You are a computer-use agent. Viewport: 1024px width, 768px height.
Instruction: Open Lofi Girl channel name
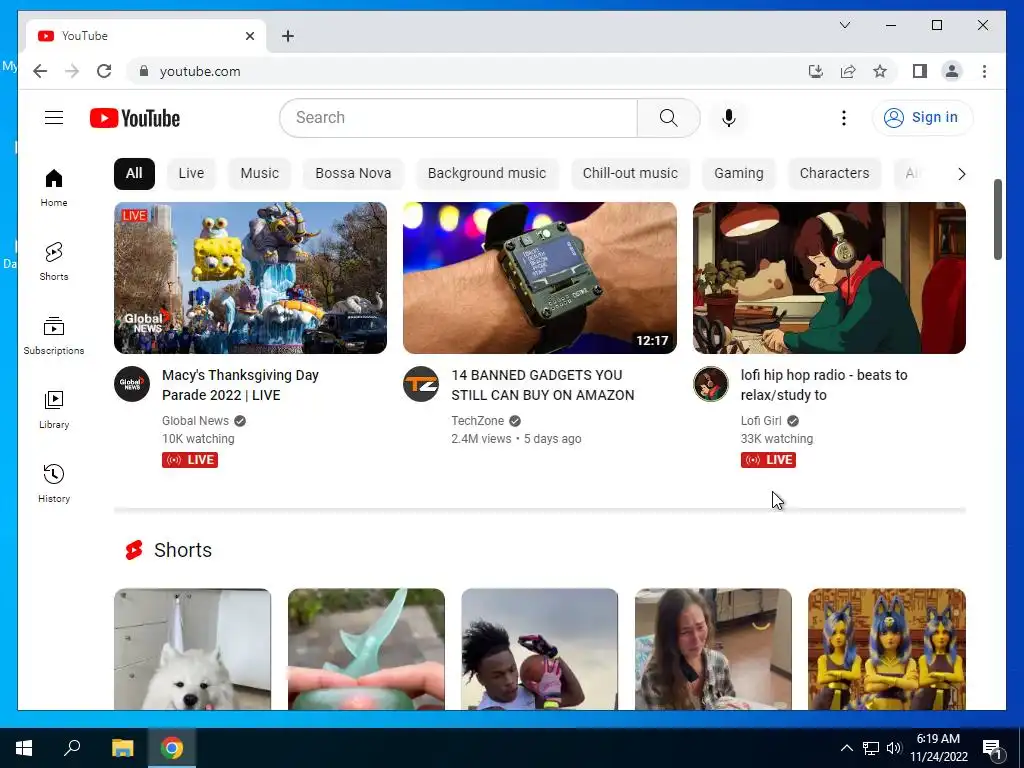coord(761,421)
